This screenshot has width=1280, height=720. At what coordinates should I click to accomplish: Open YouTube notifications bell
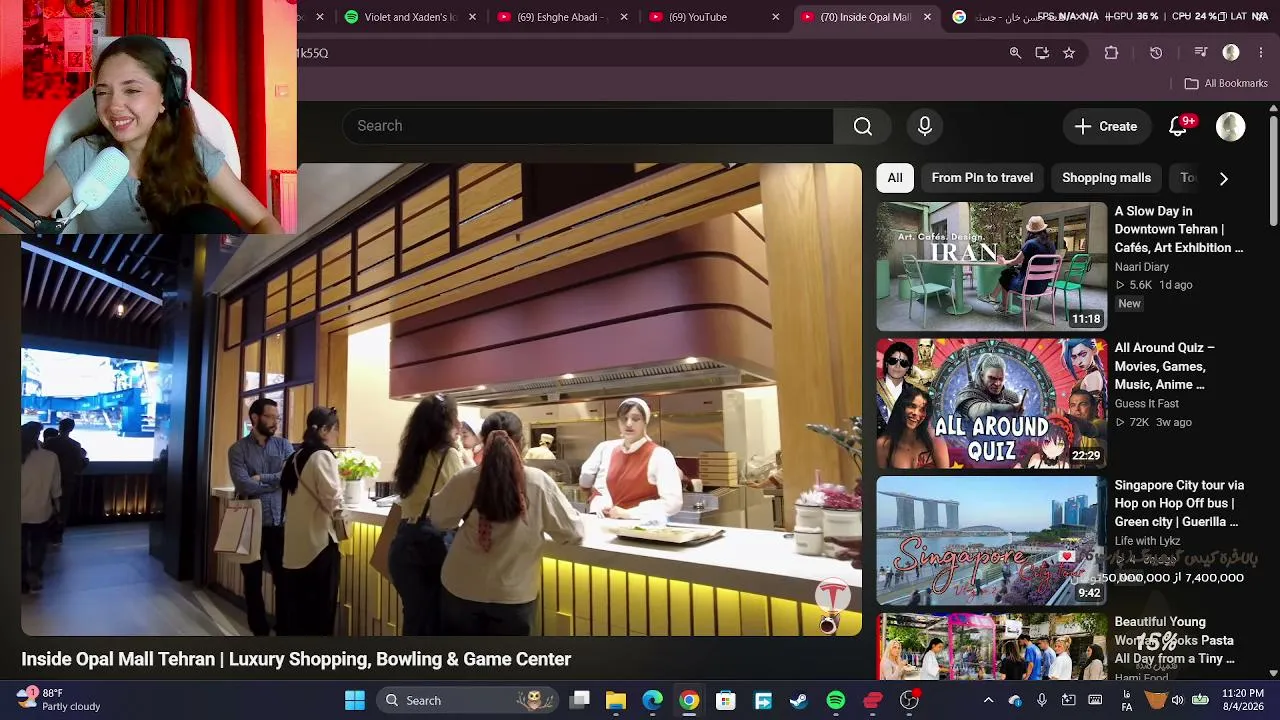coord(1178,126)
